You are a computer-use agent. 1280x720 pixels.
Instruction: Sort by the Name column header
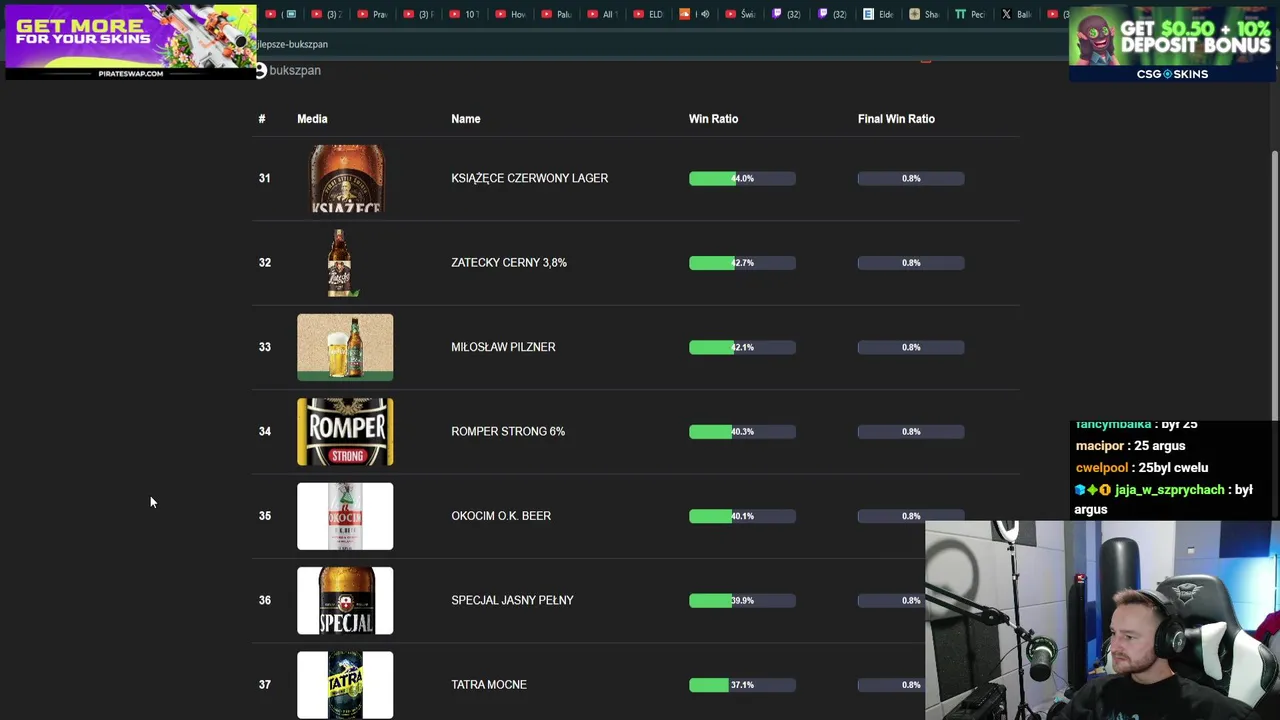pos(466,119)
